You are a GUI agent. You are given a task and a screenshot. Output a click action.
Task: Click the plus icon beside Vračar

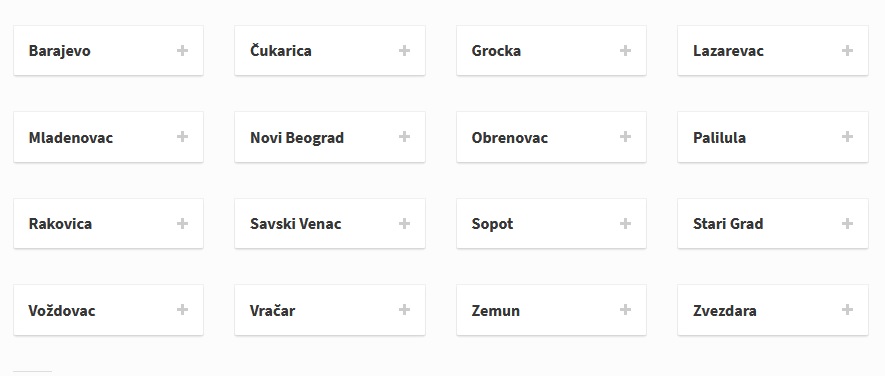404,309
